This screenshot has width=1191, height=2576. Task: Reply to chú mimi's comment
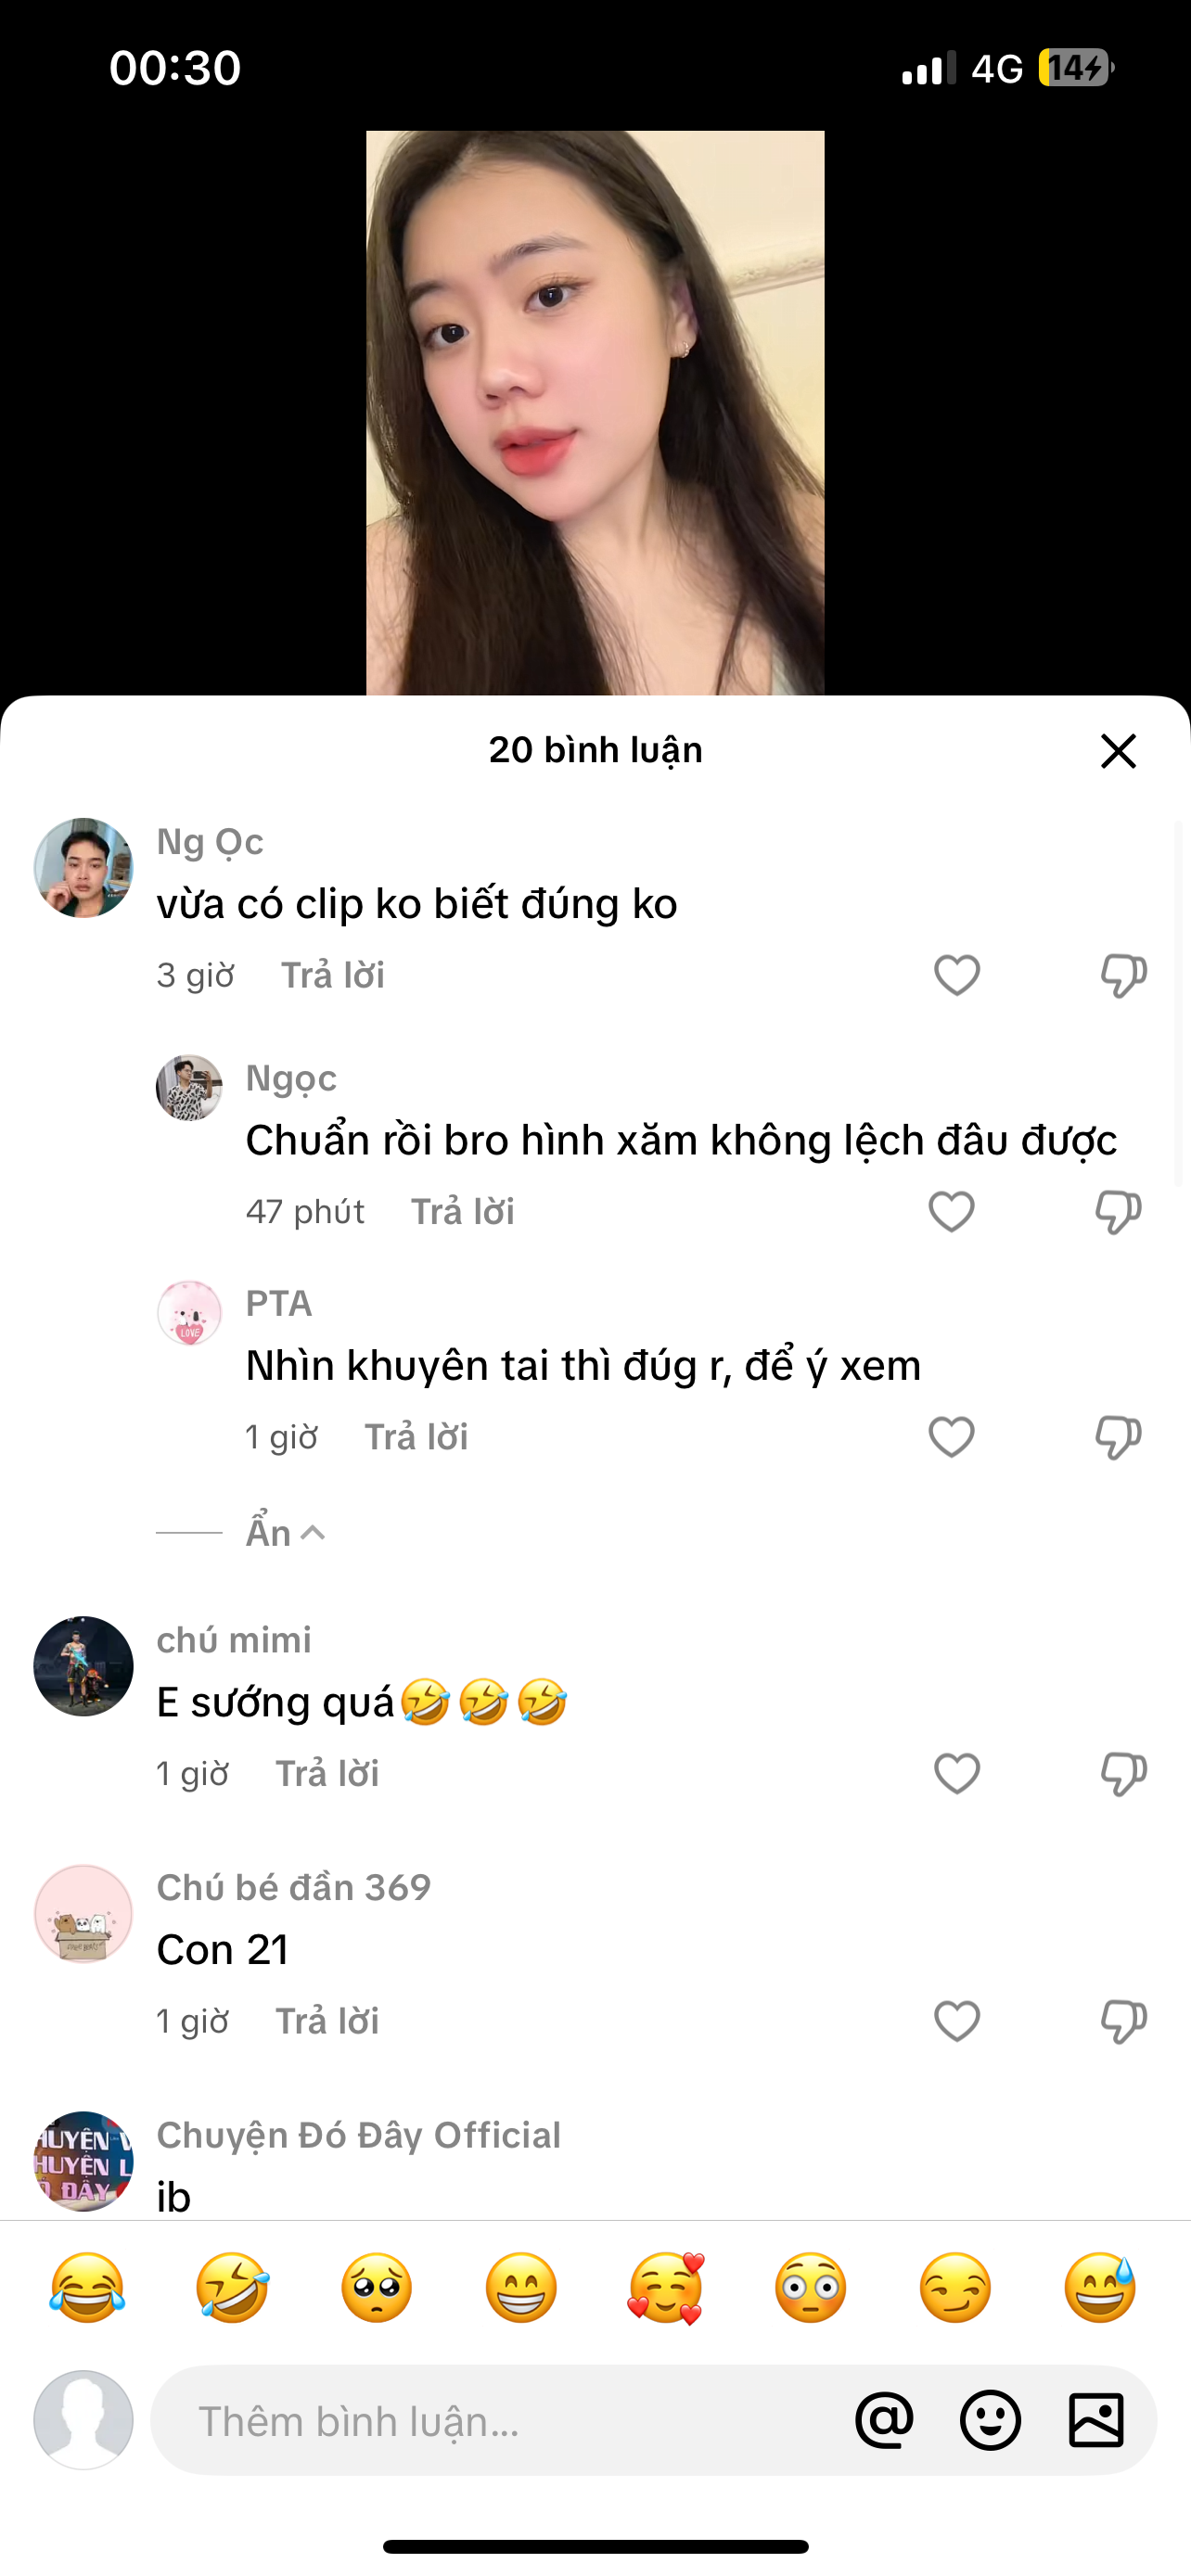pos(327,1774)
